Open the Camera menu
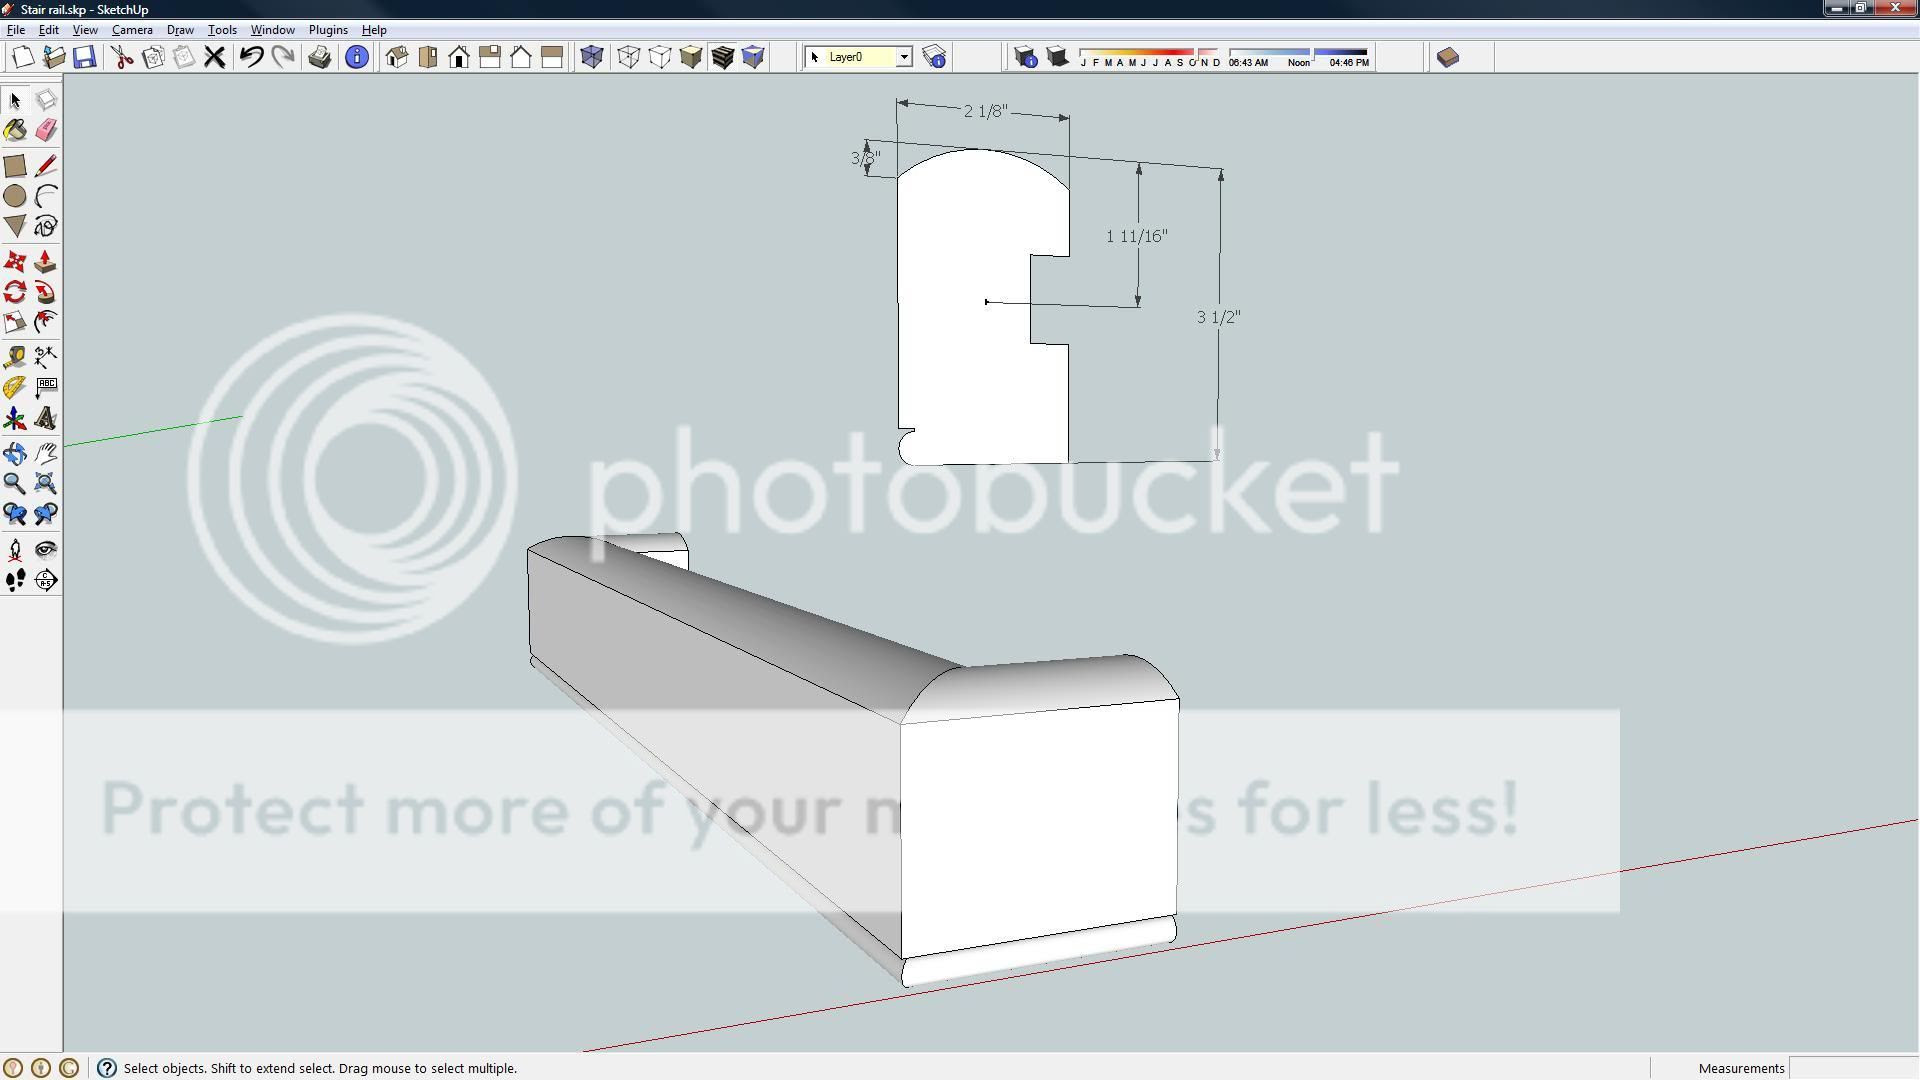 (132, 30)
